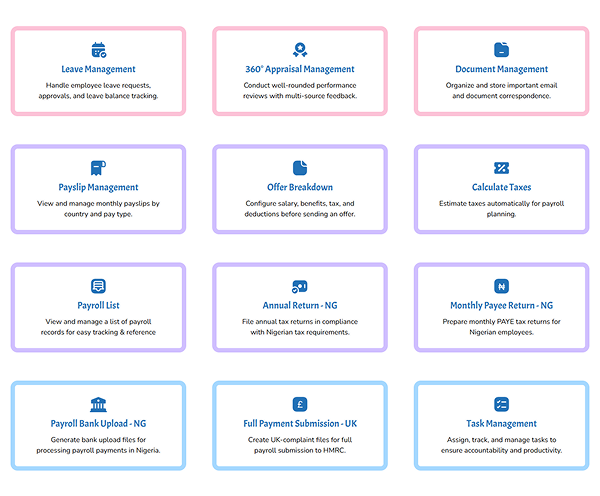Click text 'payroll submission to HMRC.'
This screenshot has height=496, width=600.
coord(300,450)
